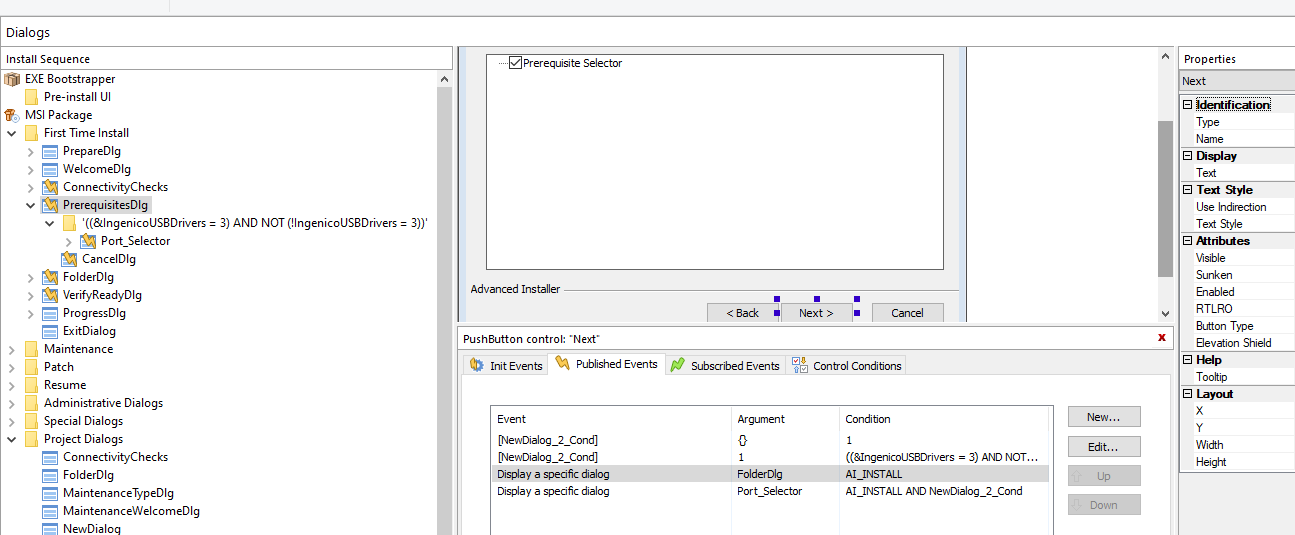1295x535 pixels.
Task: Collapse the Identification properties group
Action: [1187, 105]
